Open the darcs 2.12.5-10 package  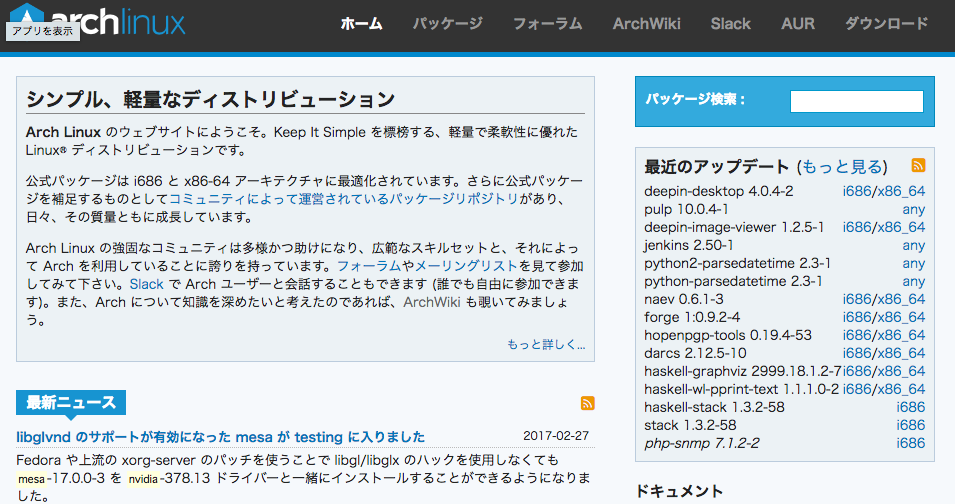tap(695, 353)
